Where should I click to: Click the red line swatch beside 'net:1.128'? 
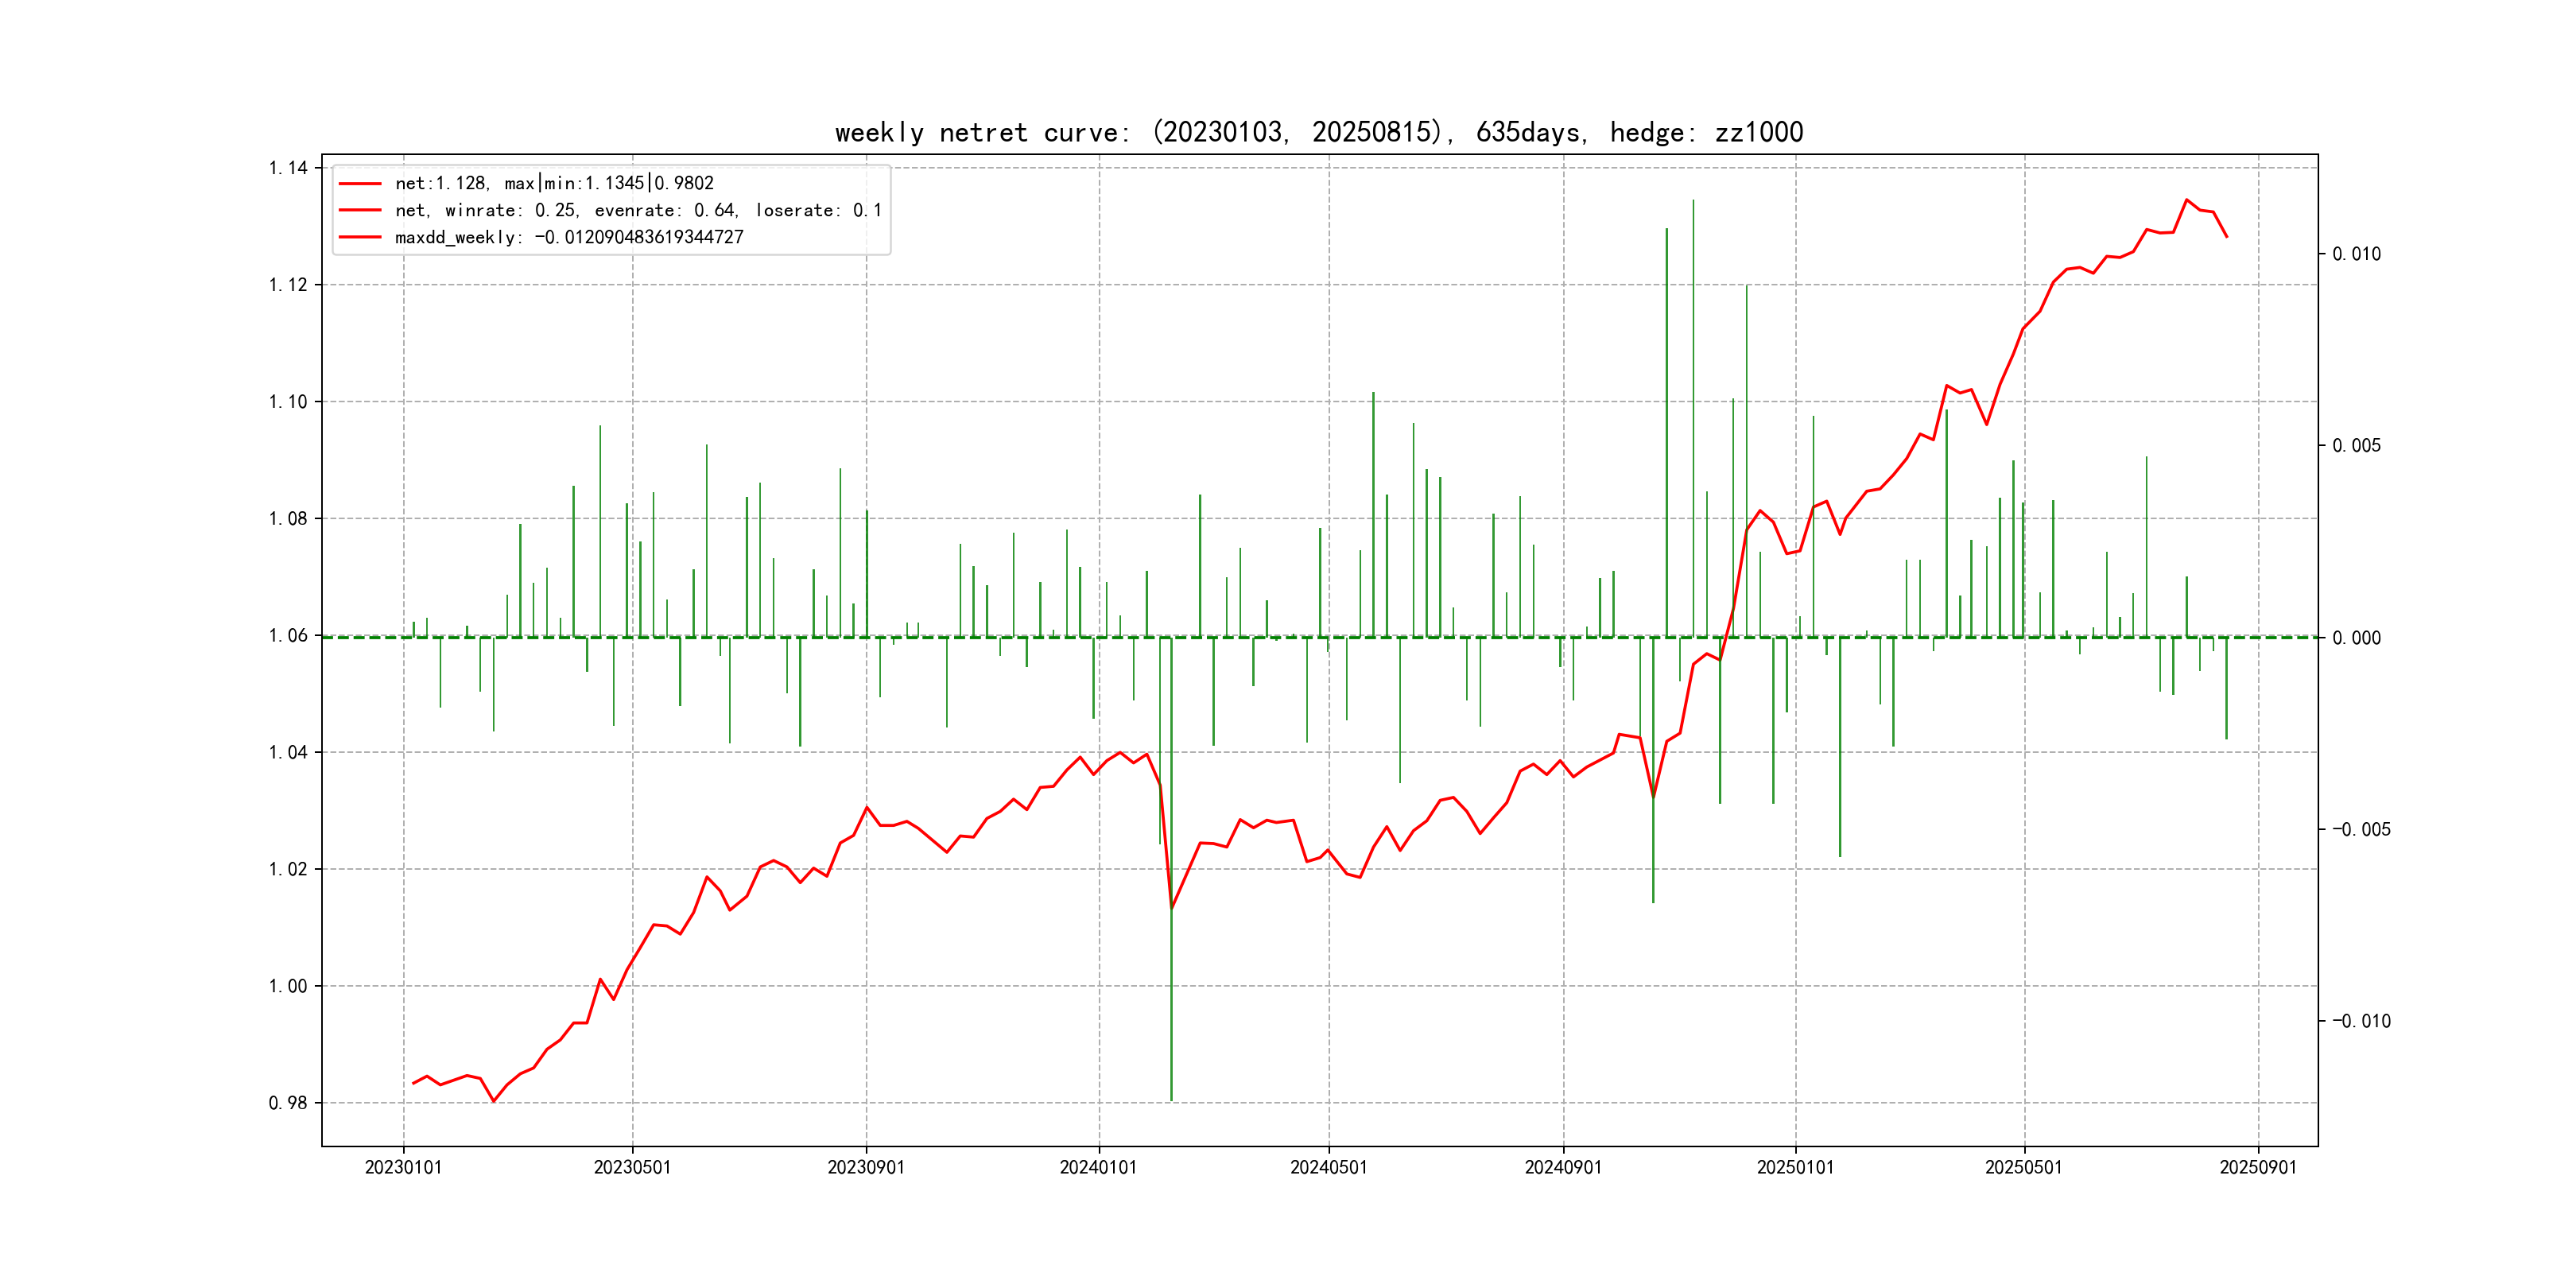(x=360, y=184)
